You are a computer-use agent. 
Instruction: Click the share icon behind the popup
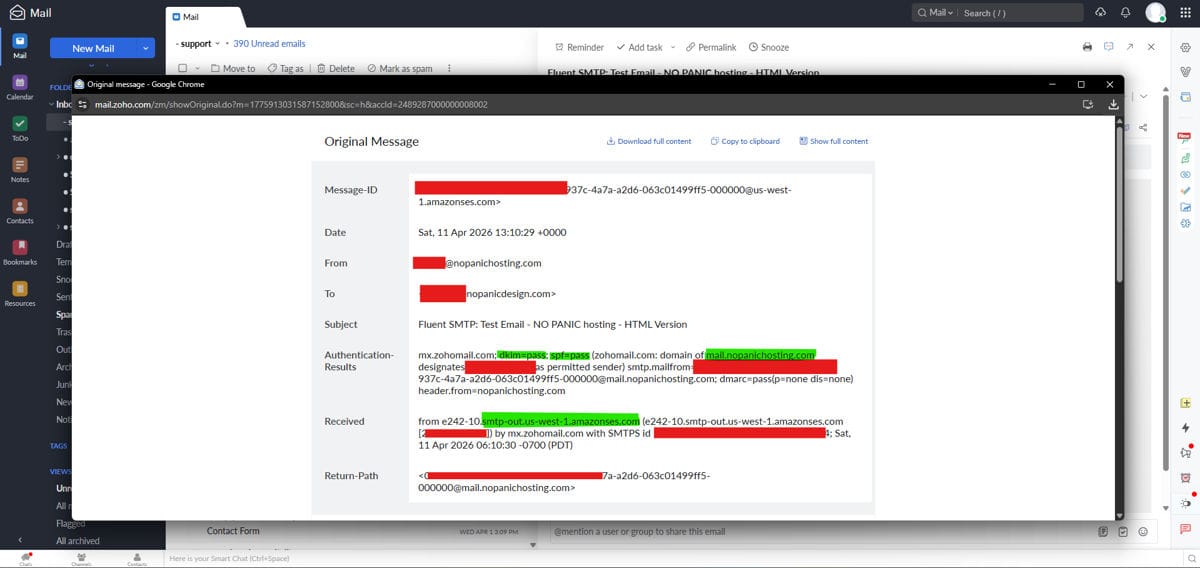pos(1143,127)
